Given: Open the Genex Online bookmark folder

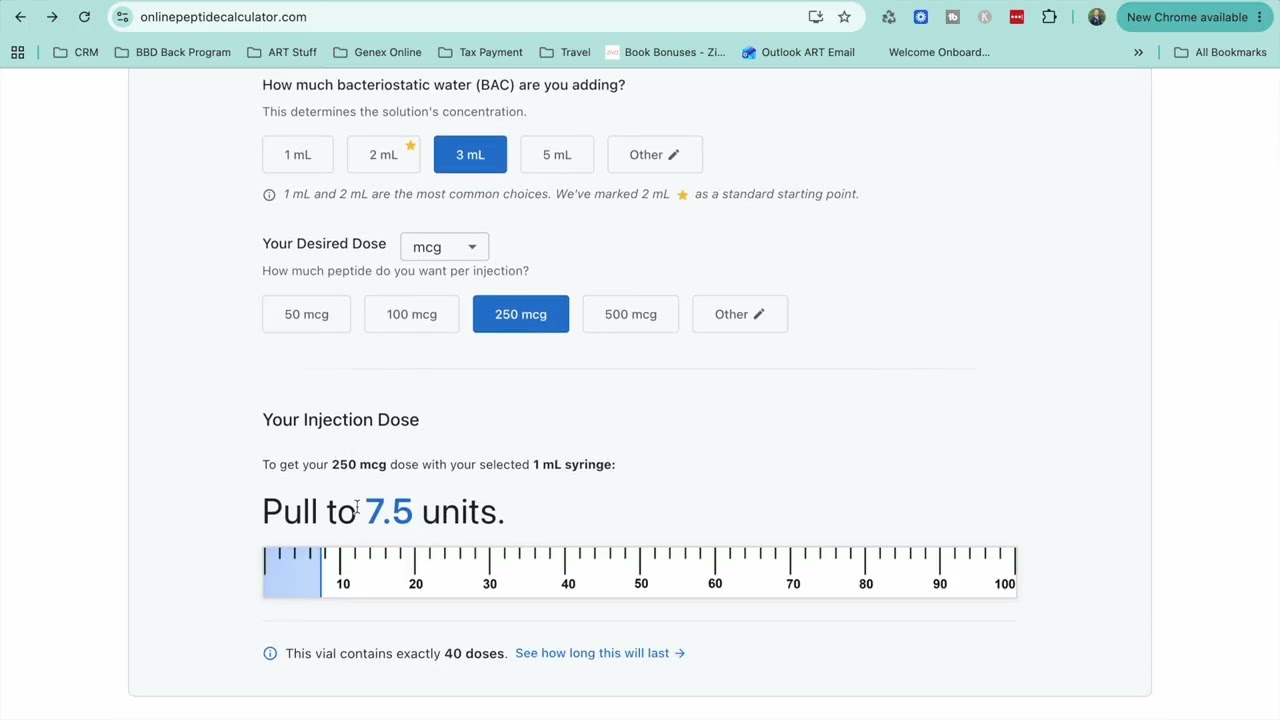Looking at the screenshot, I should 377,52.
